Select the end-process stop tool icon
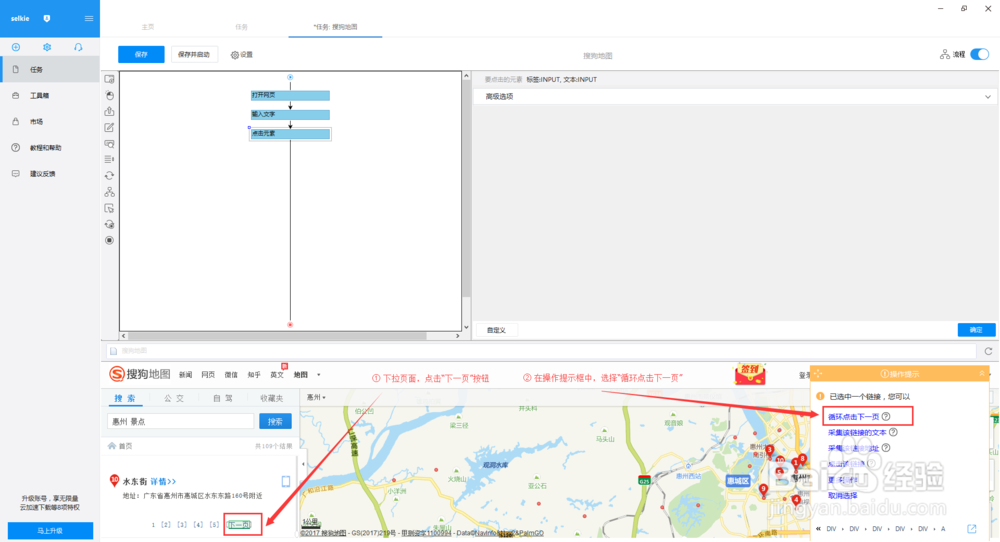The width and height of the screenshot is (1000, 542). (110, 240)
